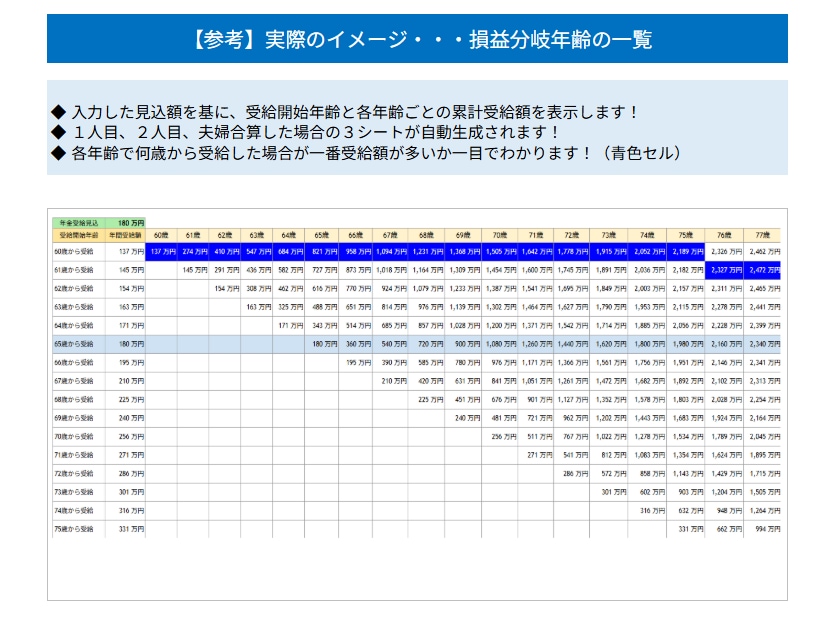Screen dimensions: 834x631
Task: Select the 65歳 column header
Action: [x=322, y=235]
